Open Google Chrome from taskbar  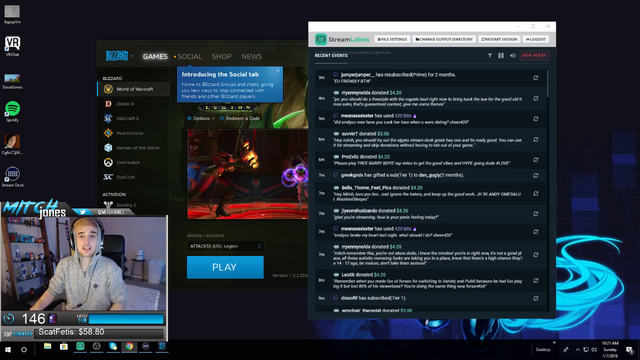point(129,347)
